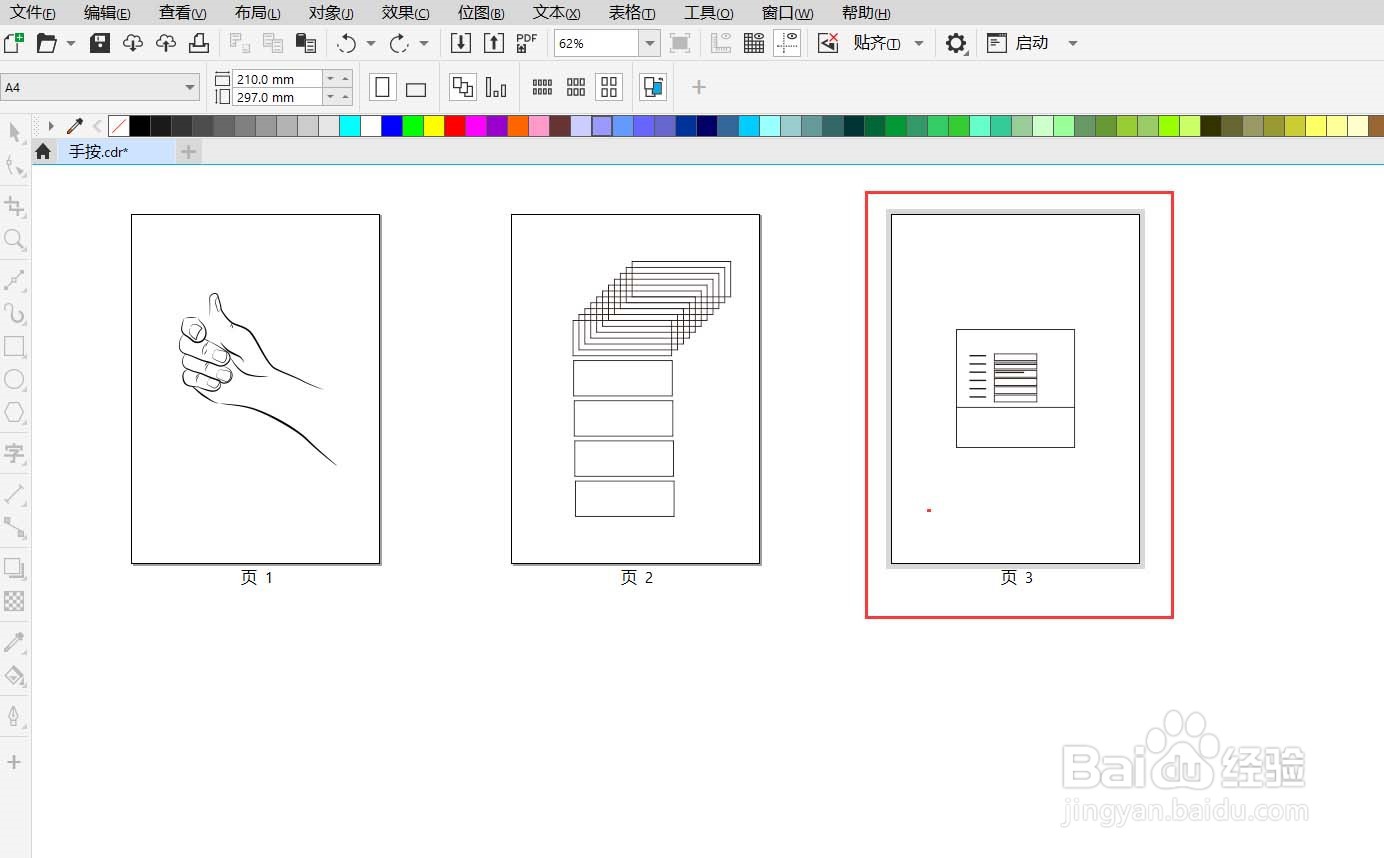Undo the last action
The image size is (1384, 858).
(x=347, y=43)
